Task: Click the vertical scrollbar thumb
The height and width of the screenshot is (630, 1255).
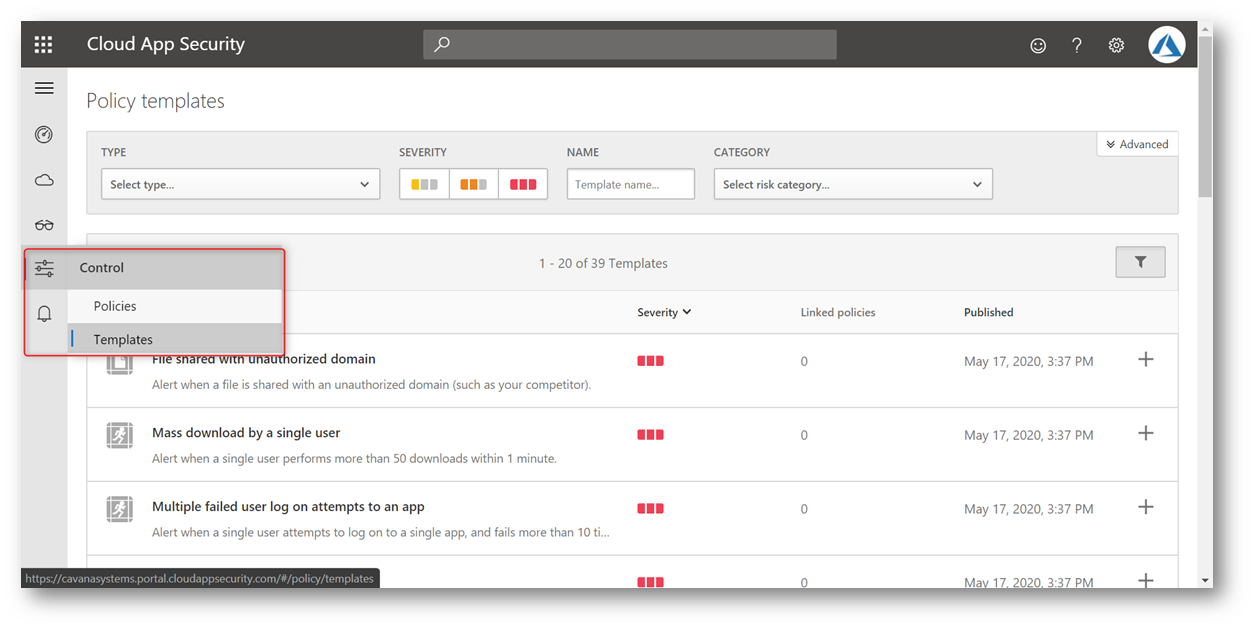Action: pos(1205,115)
